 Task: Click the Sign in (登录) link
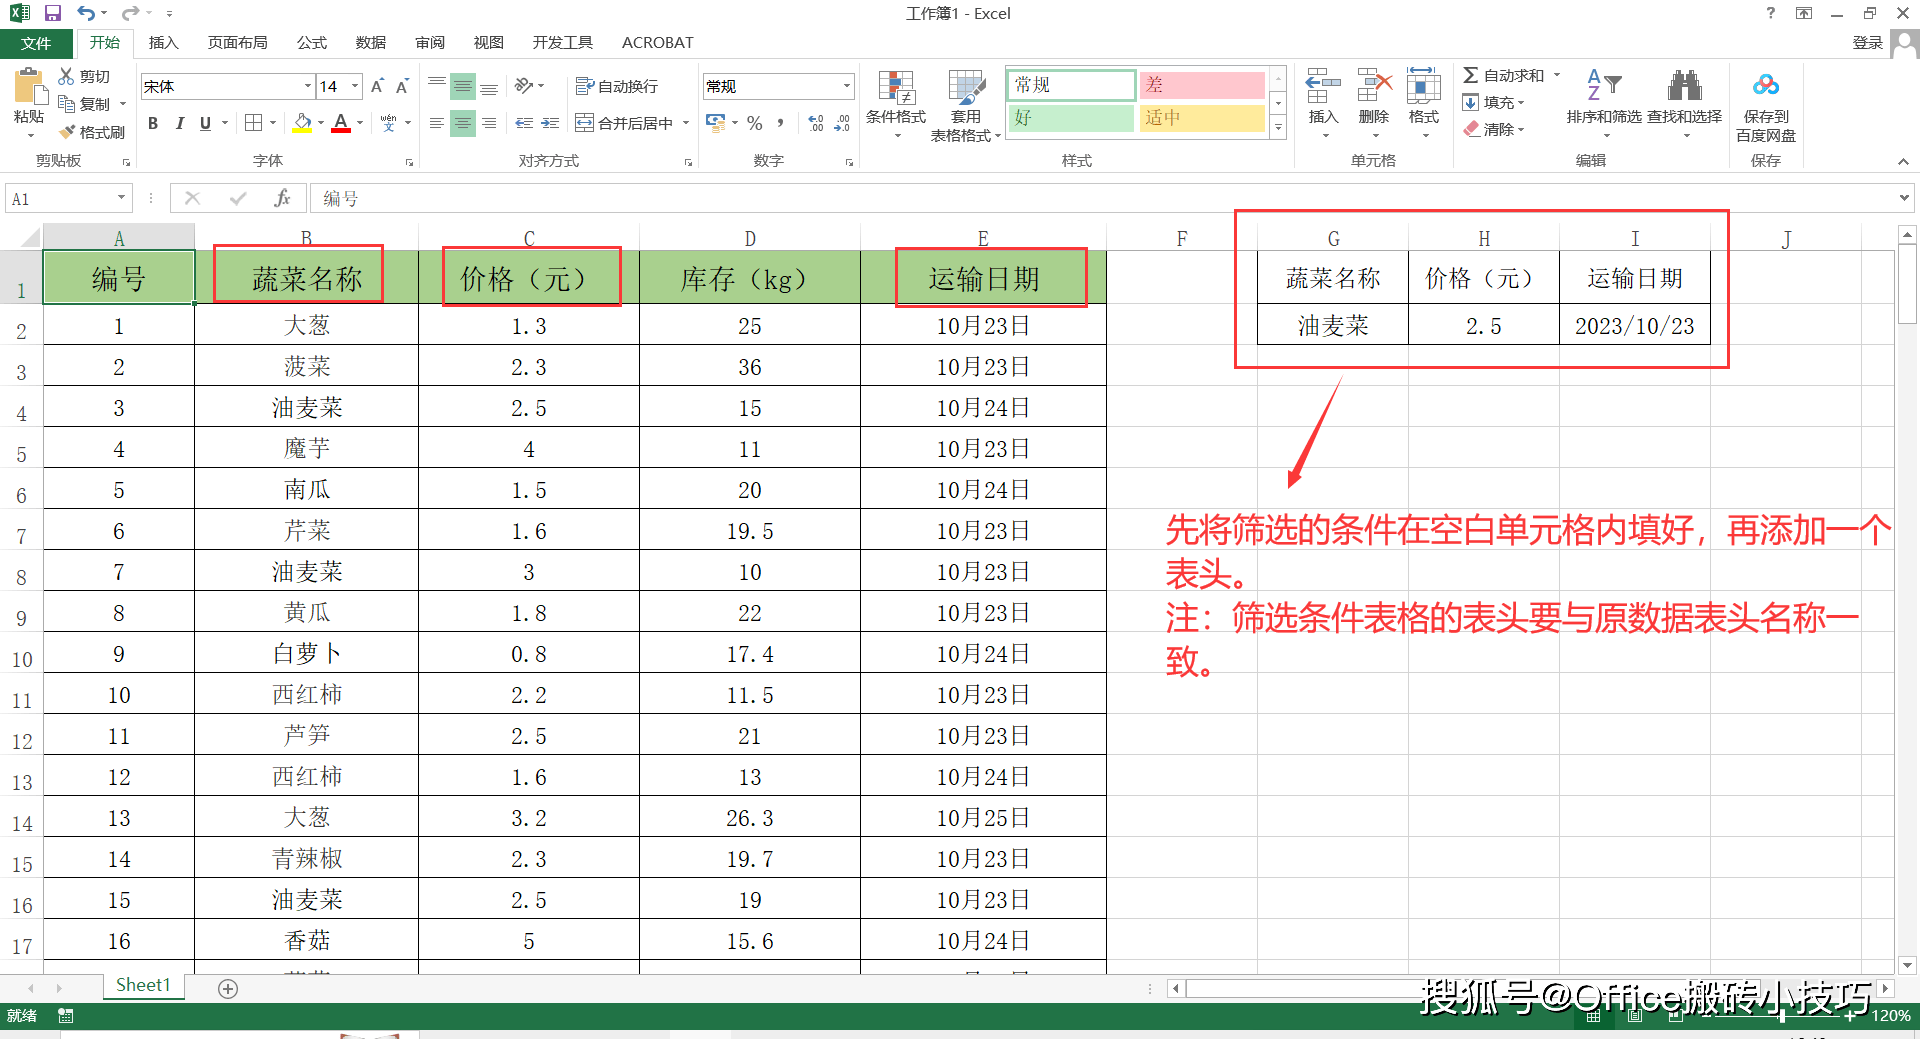pyautogui.click(x=1867, y=42)
